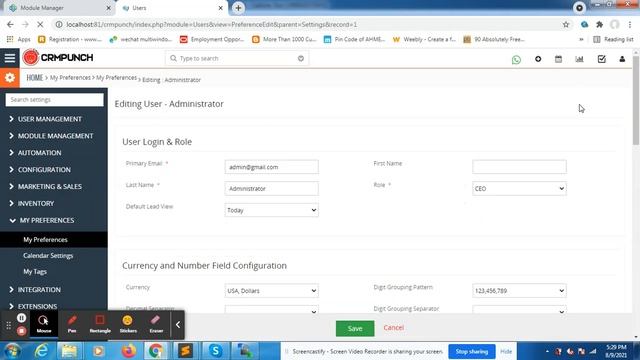Cancel editing the user
This screenshot has width=640, height=360.
[393, 328]
